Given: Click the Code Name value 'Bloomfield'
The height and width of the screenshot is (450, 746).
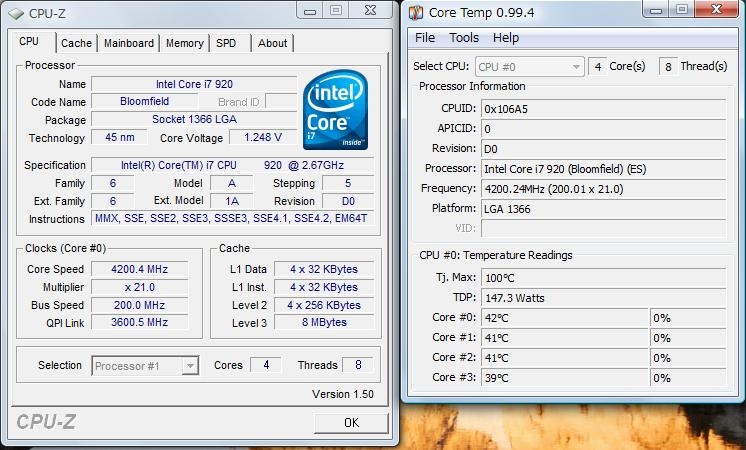Looking at the screenshot, I should click(144, 101).
